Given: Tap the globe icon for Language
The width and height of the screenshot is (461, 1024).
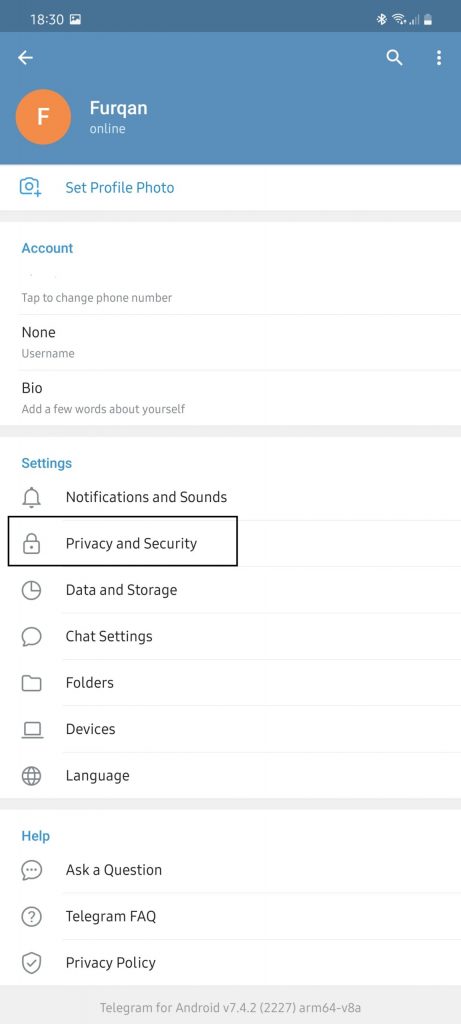Looking at the screenshot, I should coord(31,776).
